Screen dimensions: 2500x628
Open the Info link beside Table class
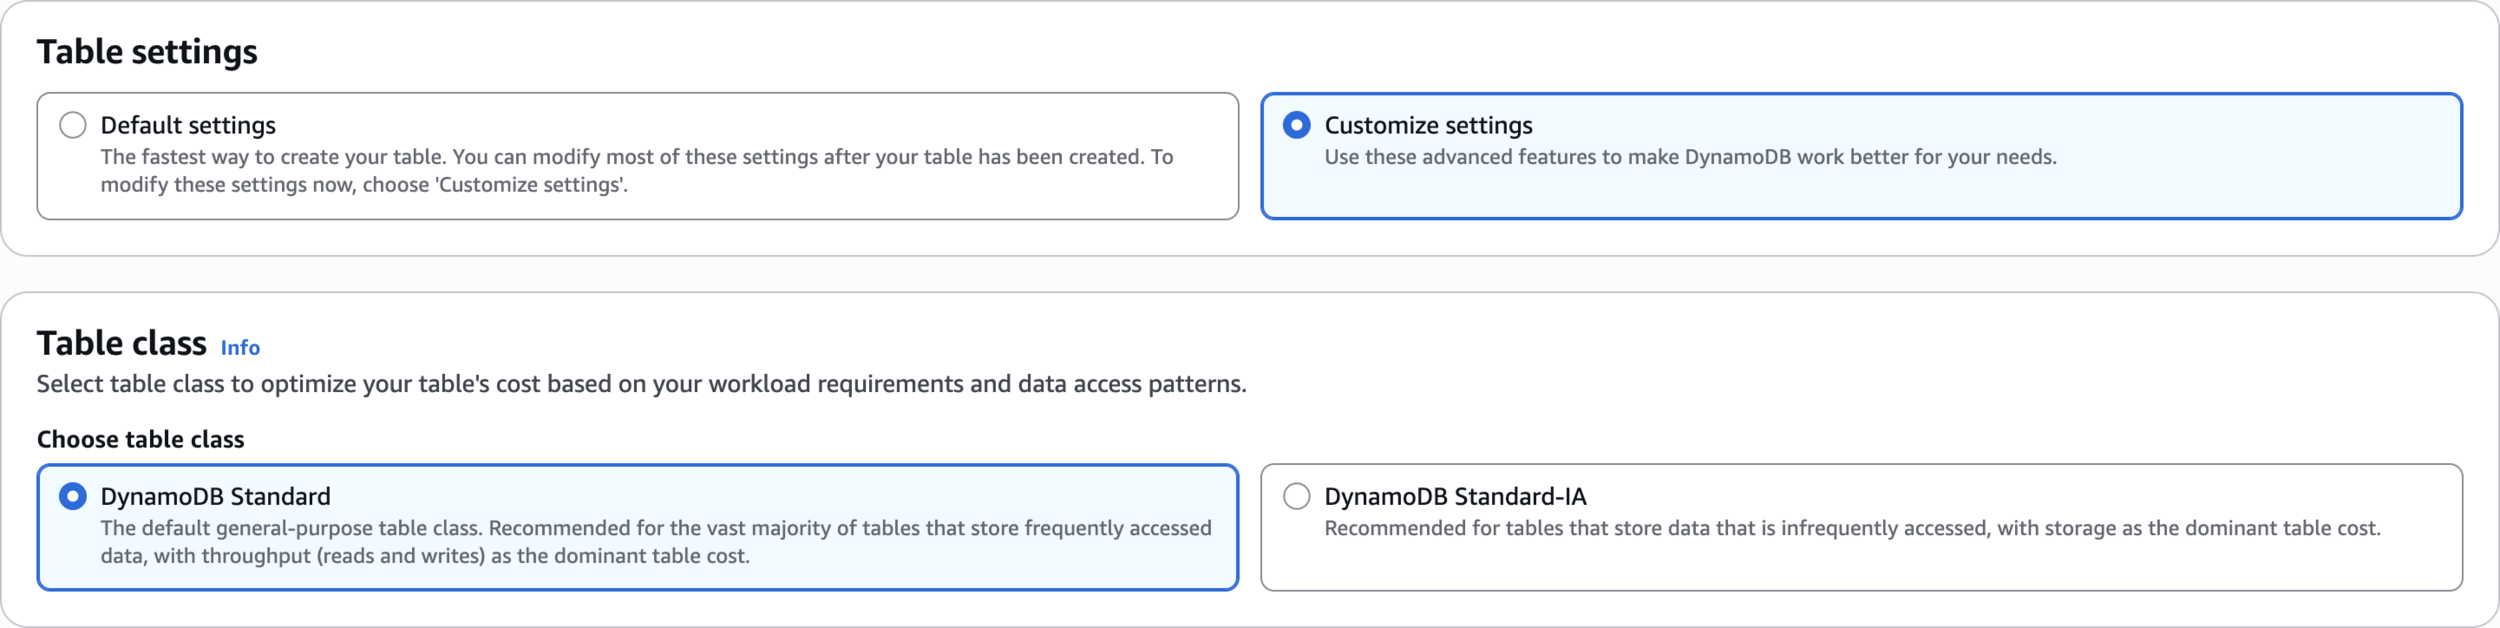[240, 348]
